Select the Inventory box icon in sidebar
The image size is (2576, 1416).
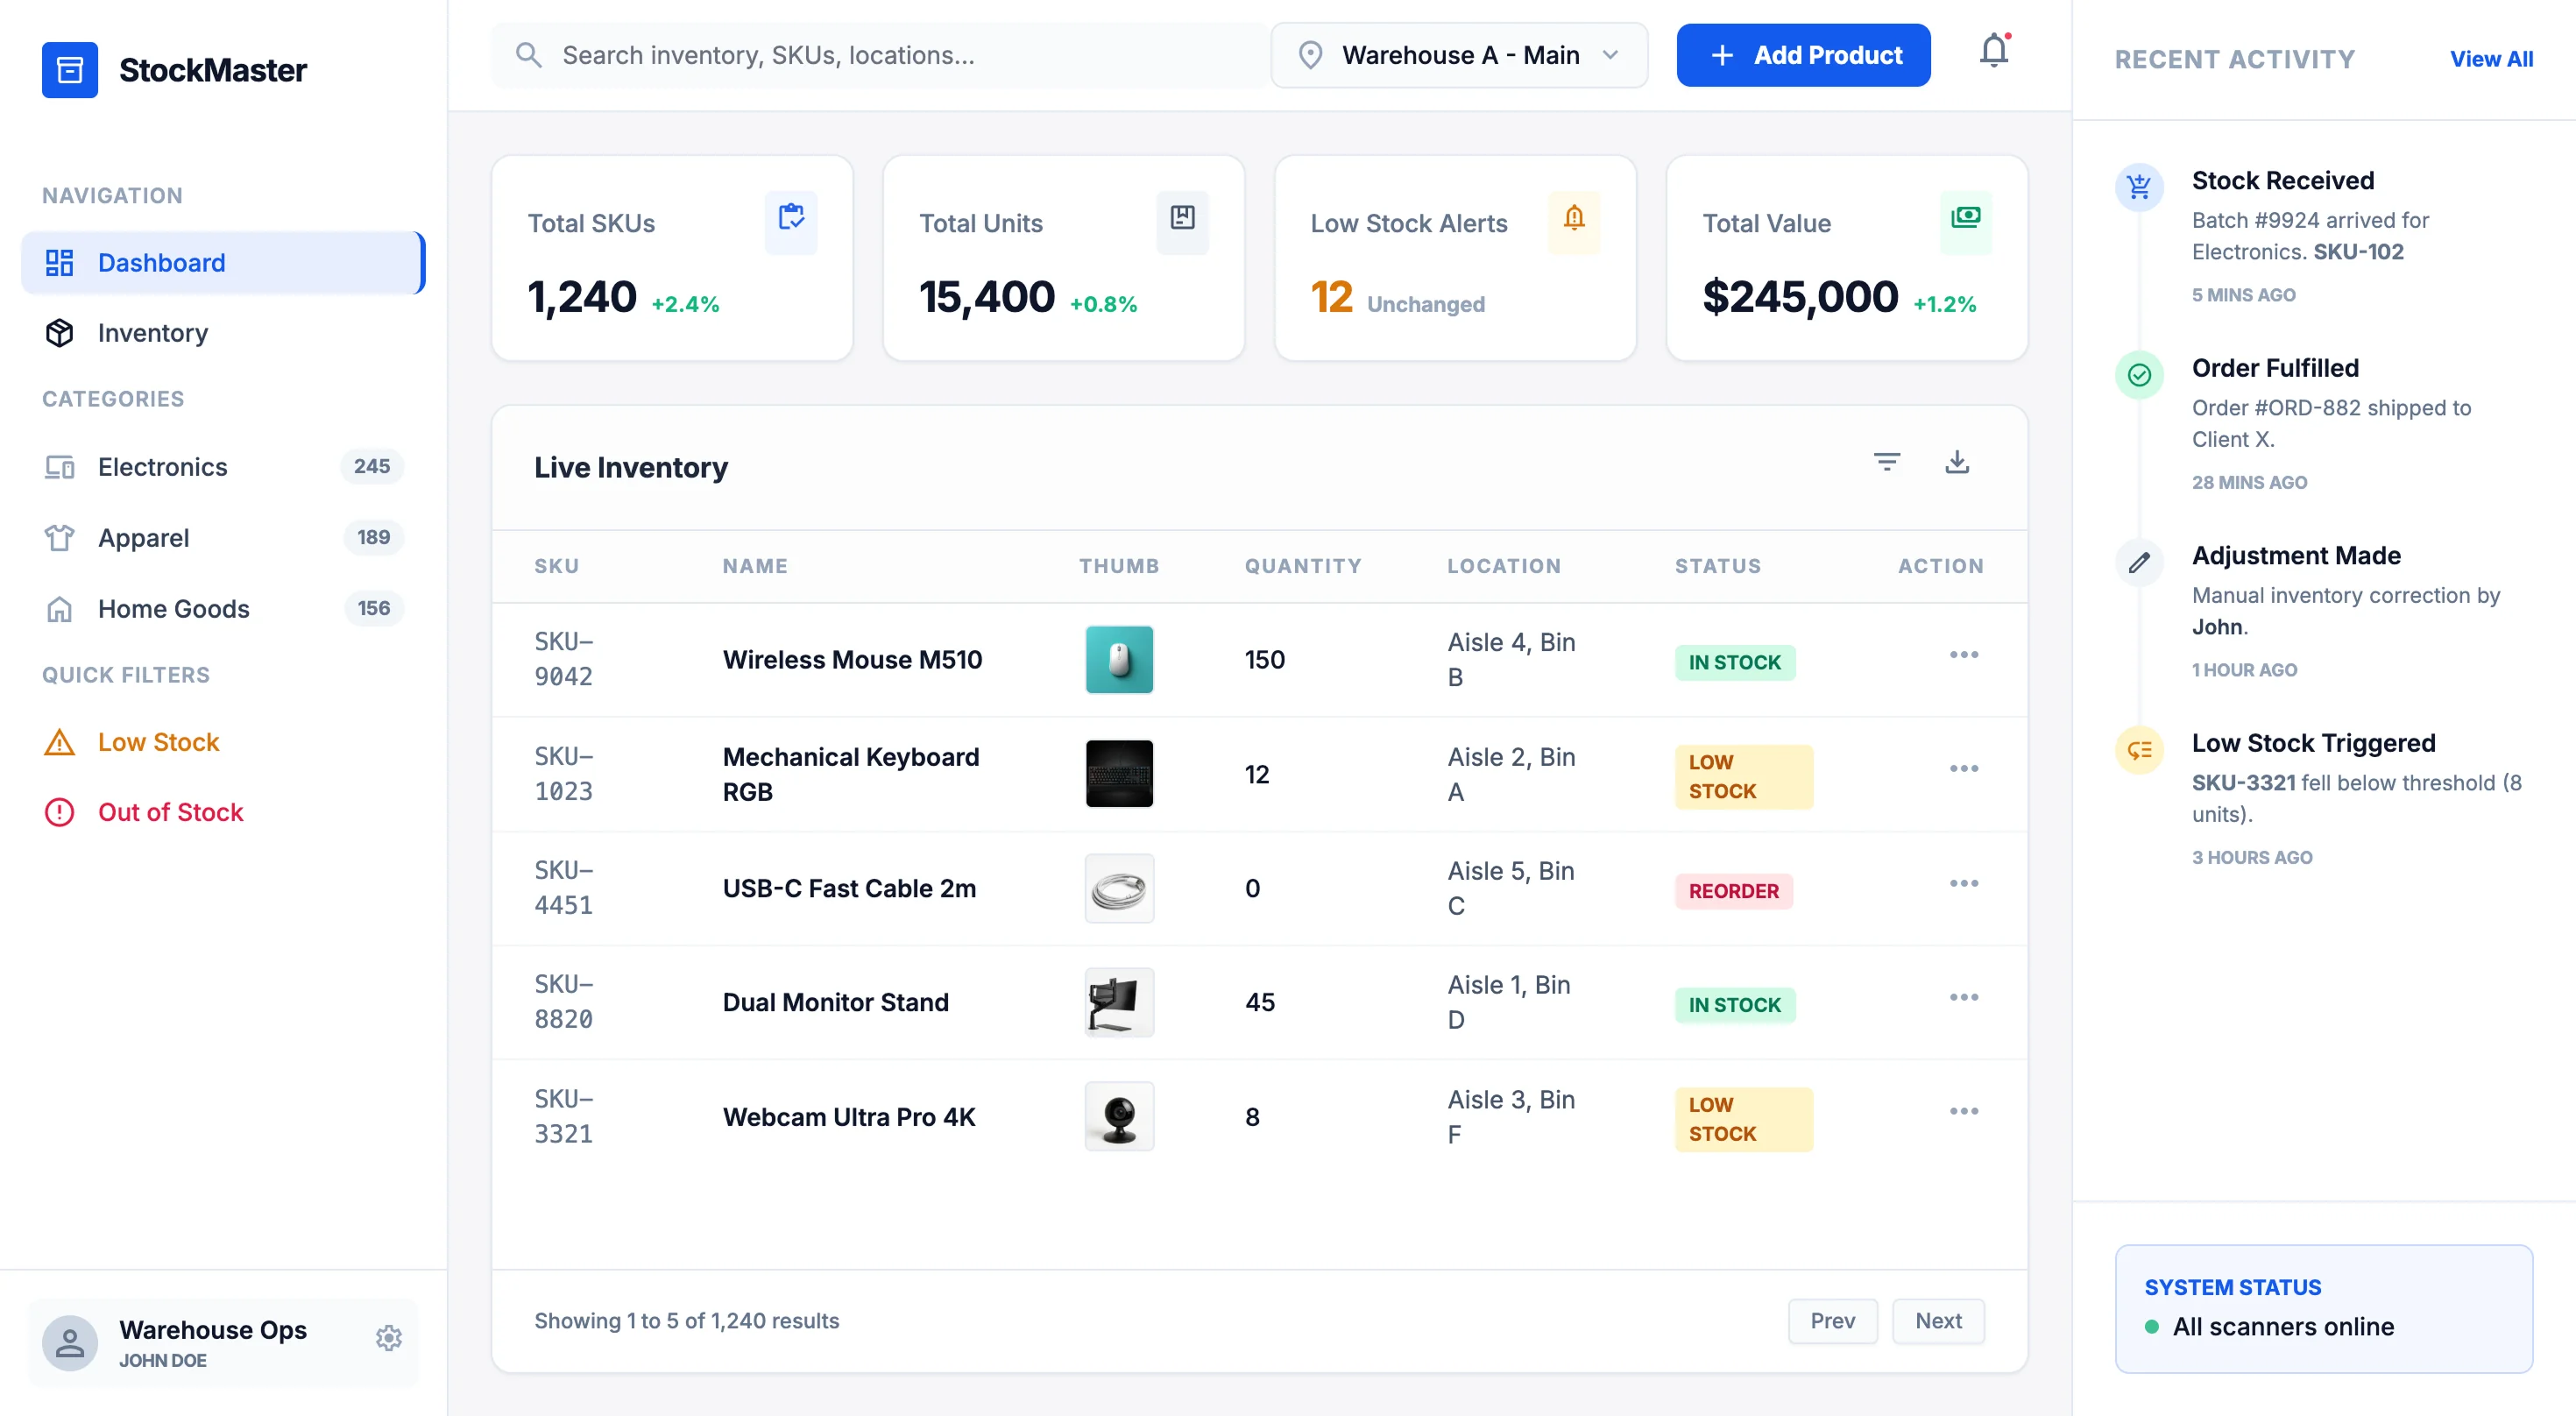pyautogui.click(x=60, y=333)
